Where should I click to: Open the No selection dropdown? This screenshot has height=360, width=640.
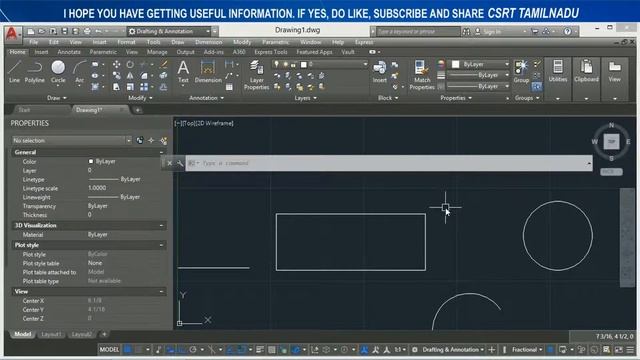71,140
